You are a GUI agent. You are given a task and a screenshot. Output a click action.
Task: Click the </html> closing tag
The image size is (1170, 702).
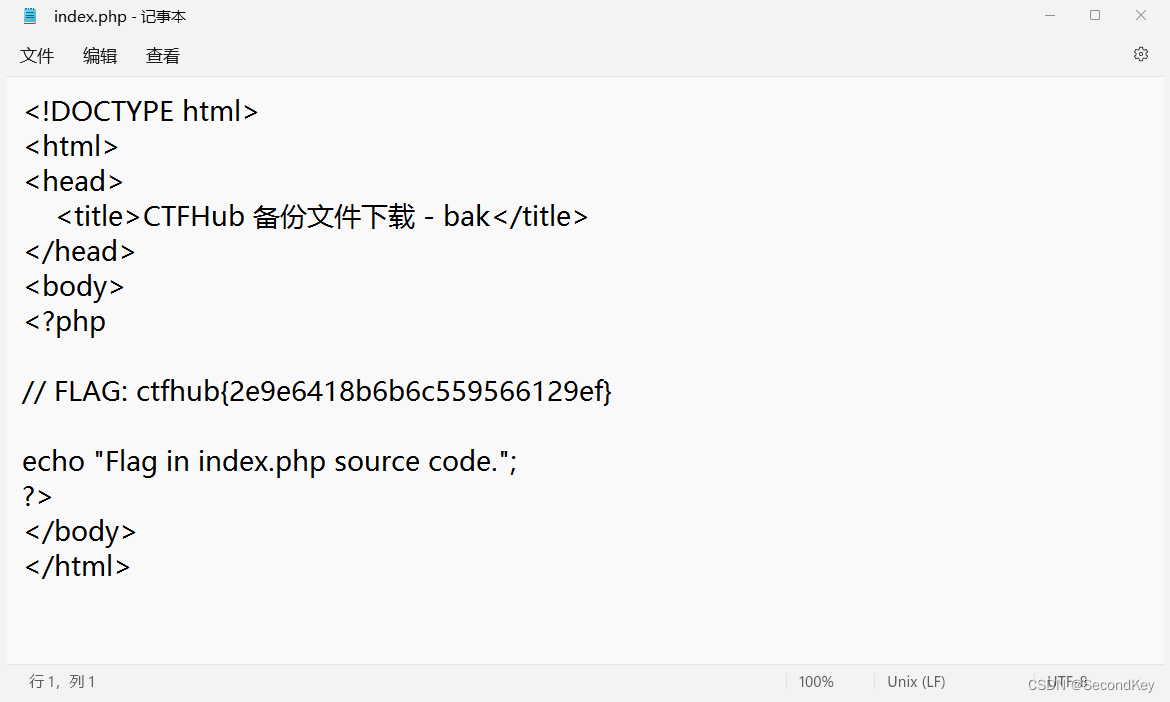coord(76,566)
